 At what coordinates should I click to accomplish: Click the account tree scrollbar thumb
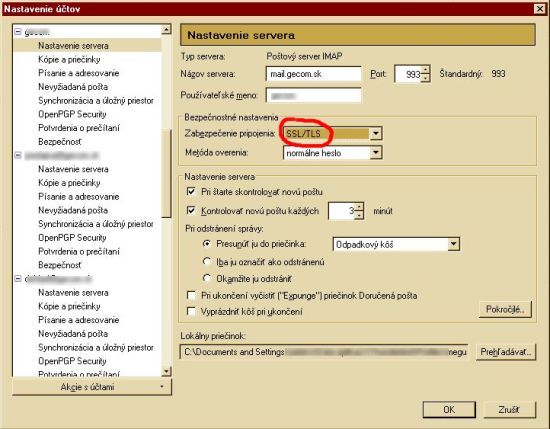[167, 174]
